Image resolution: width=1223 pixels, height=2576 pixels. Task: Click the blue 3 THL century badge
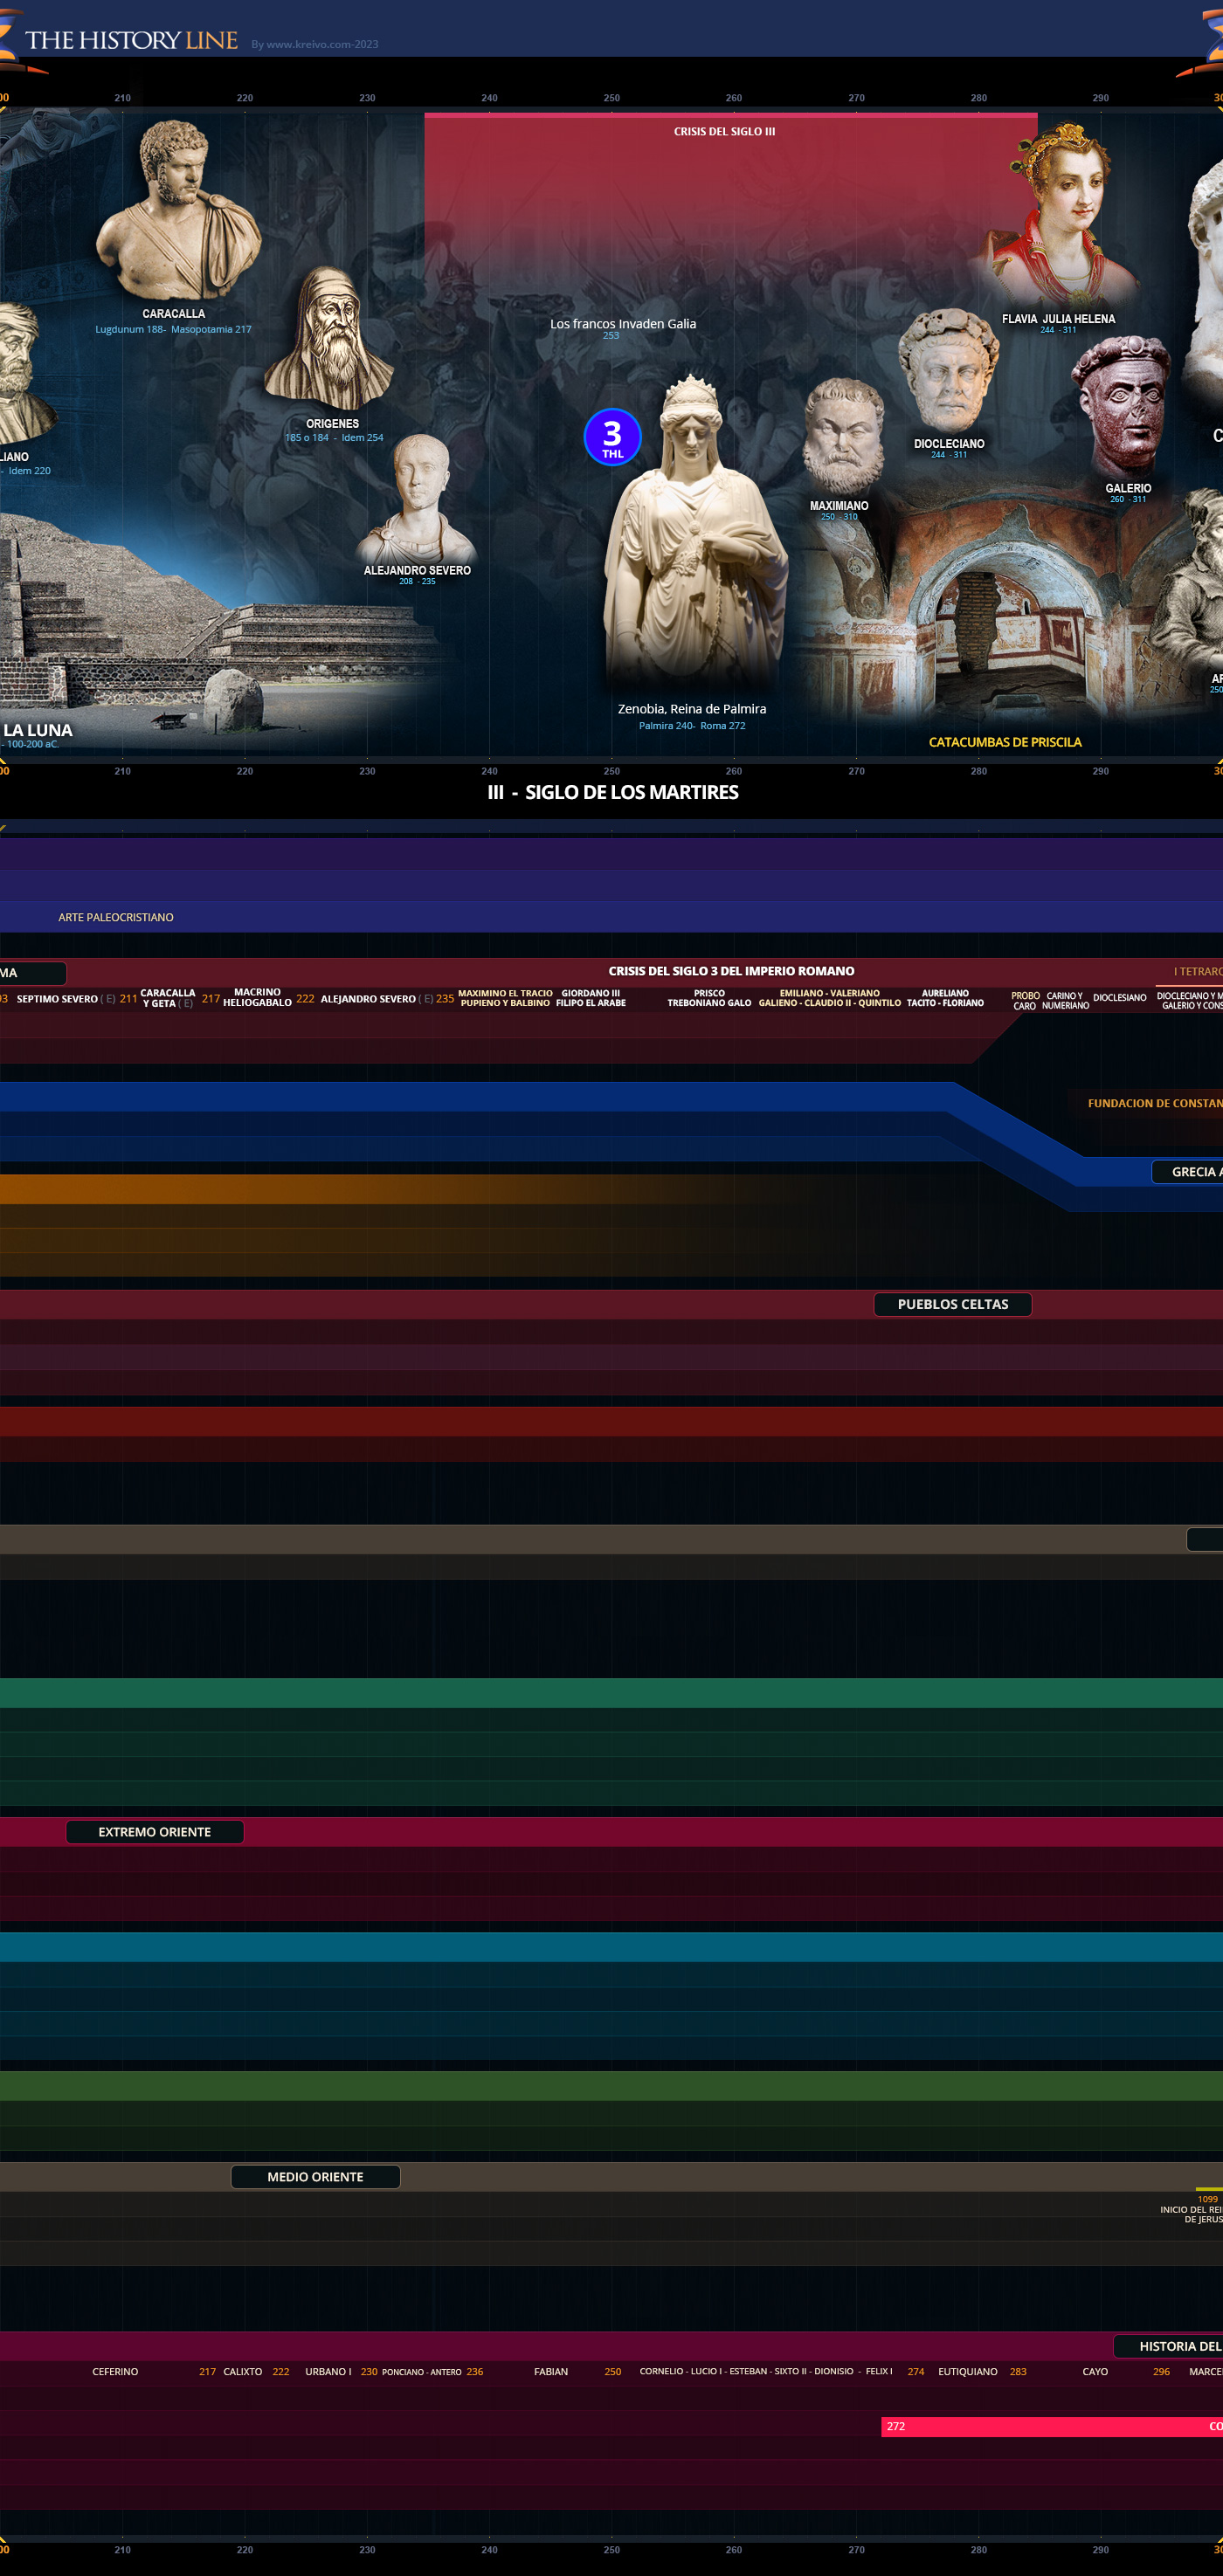tap(612, 437)
